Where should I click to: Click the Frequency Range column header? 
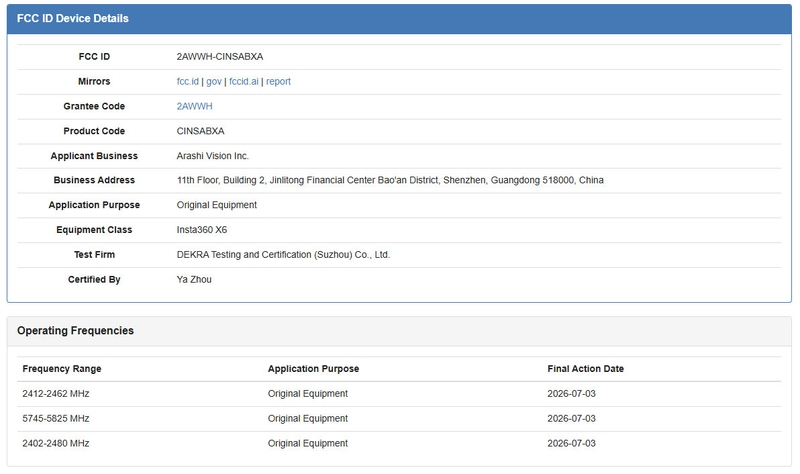tap(62, 369)
